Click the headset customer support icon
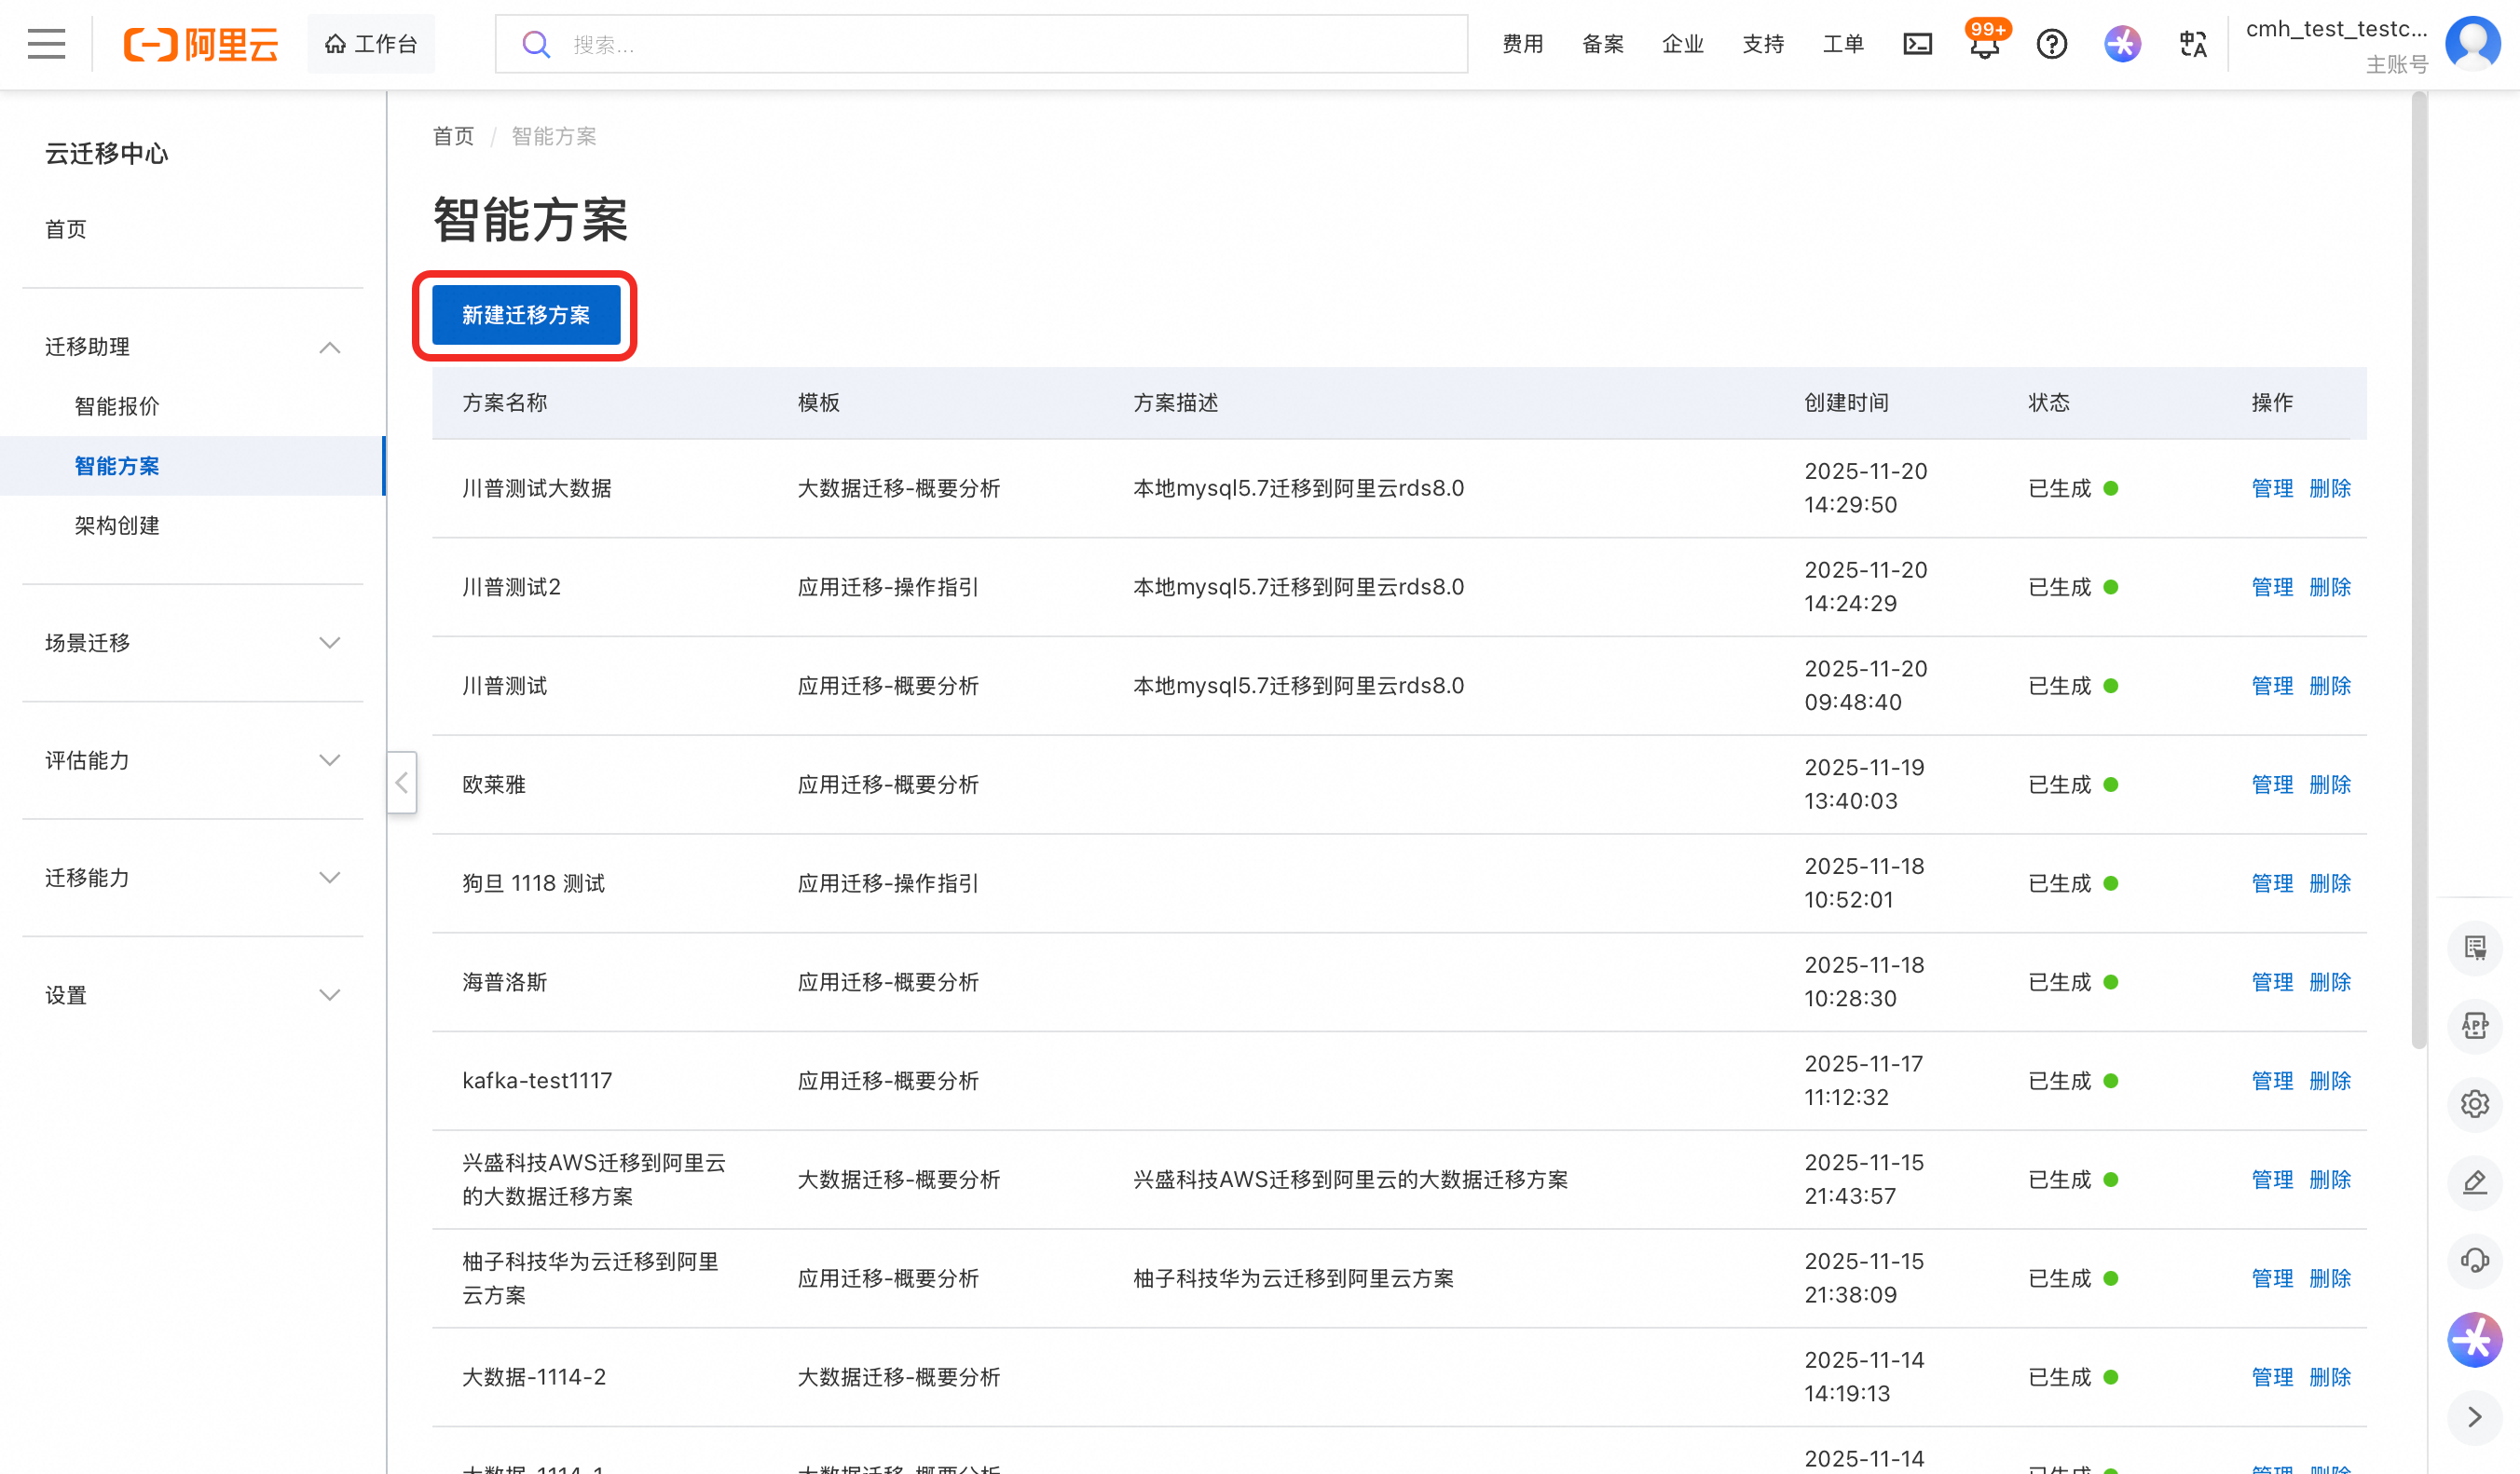 [x=2474, y=1261]
